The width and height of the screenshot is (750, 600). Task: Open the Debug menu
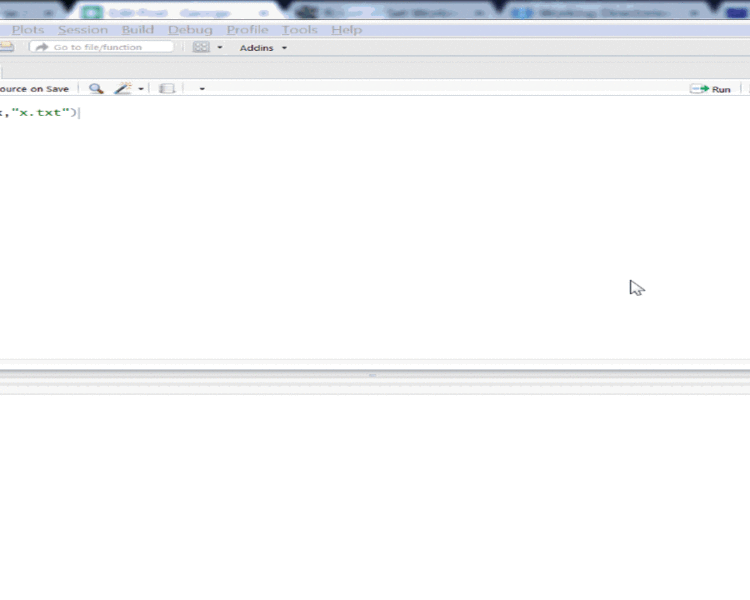tap(190, 30)
